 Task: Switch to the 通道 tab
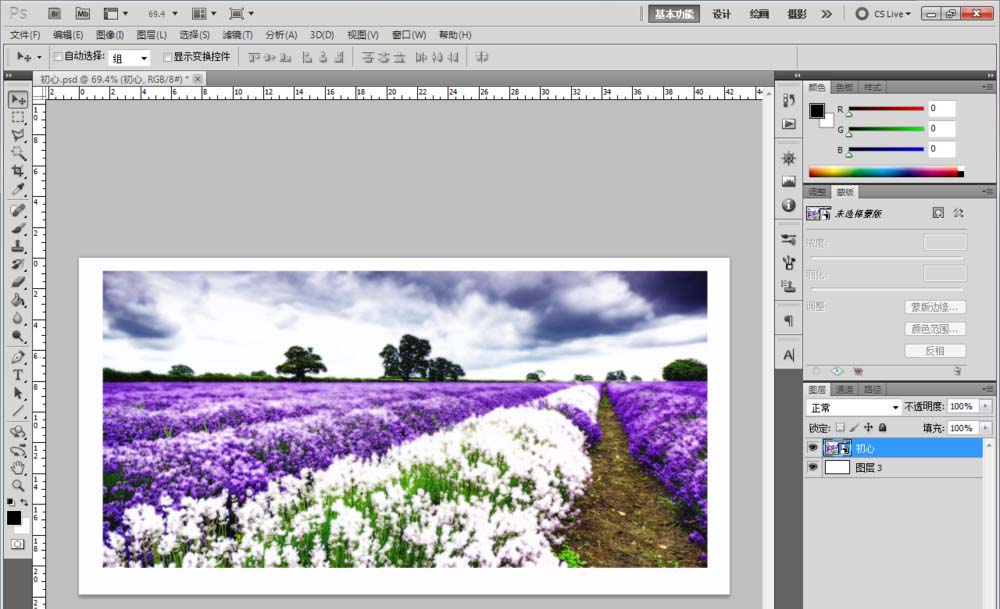coord(844,389)
